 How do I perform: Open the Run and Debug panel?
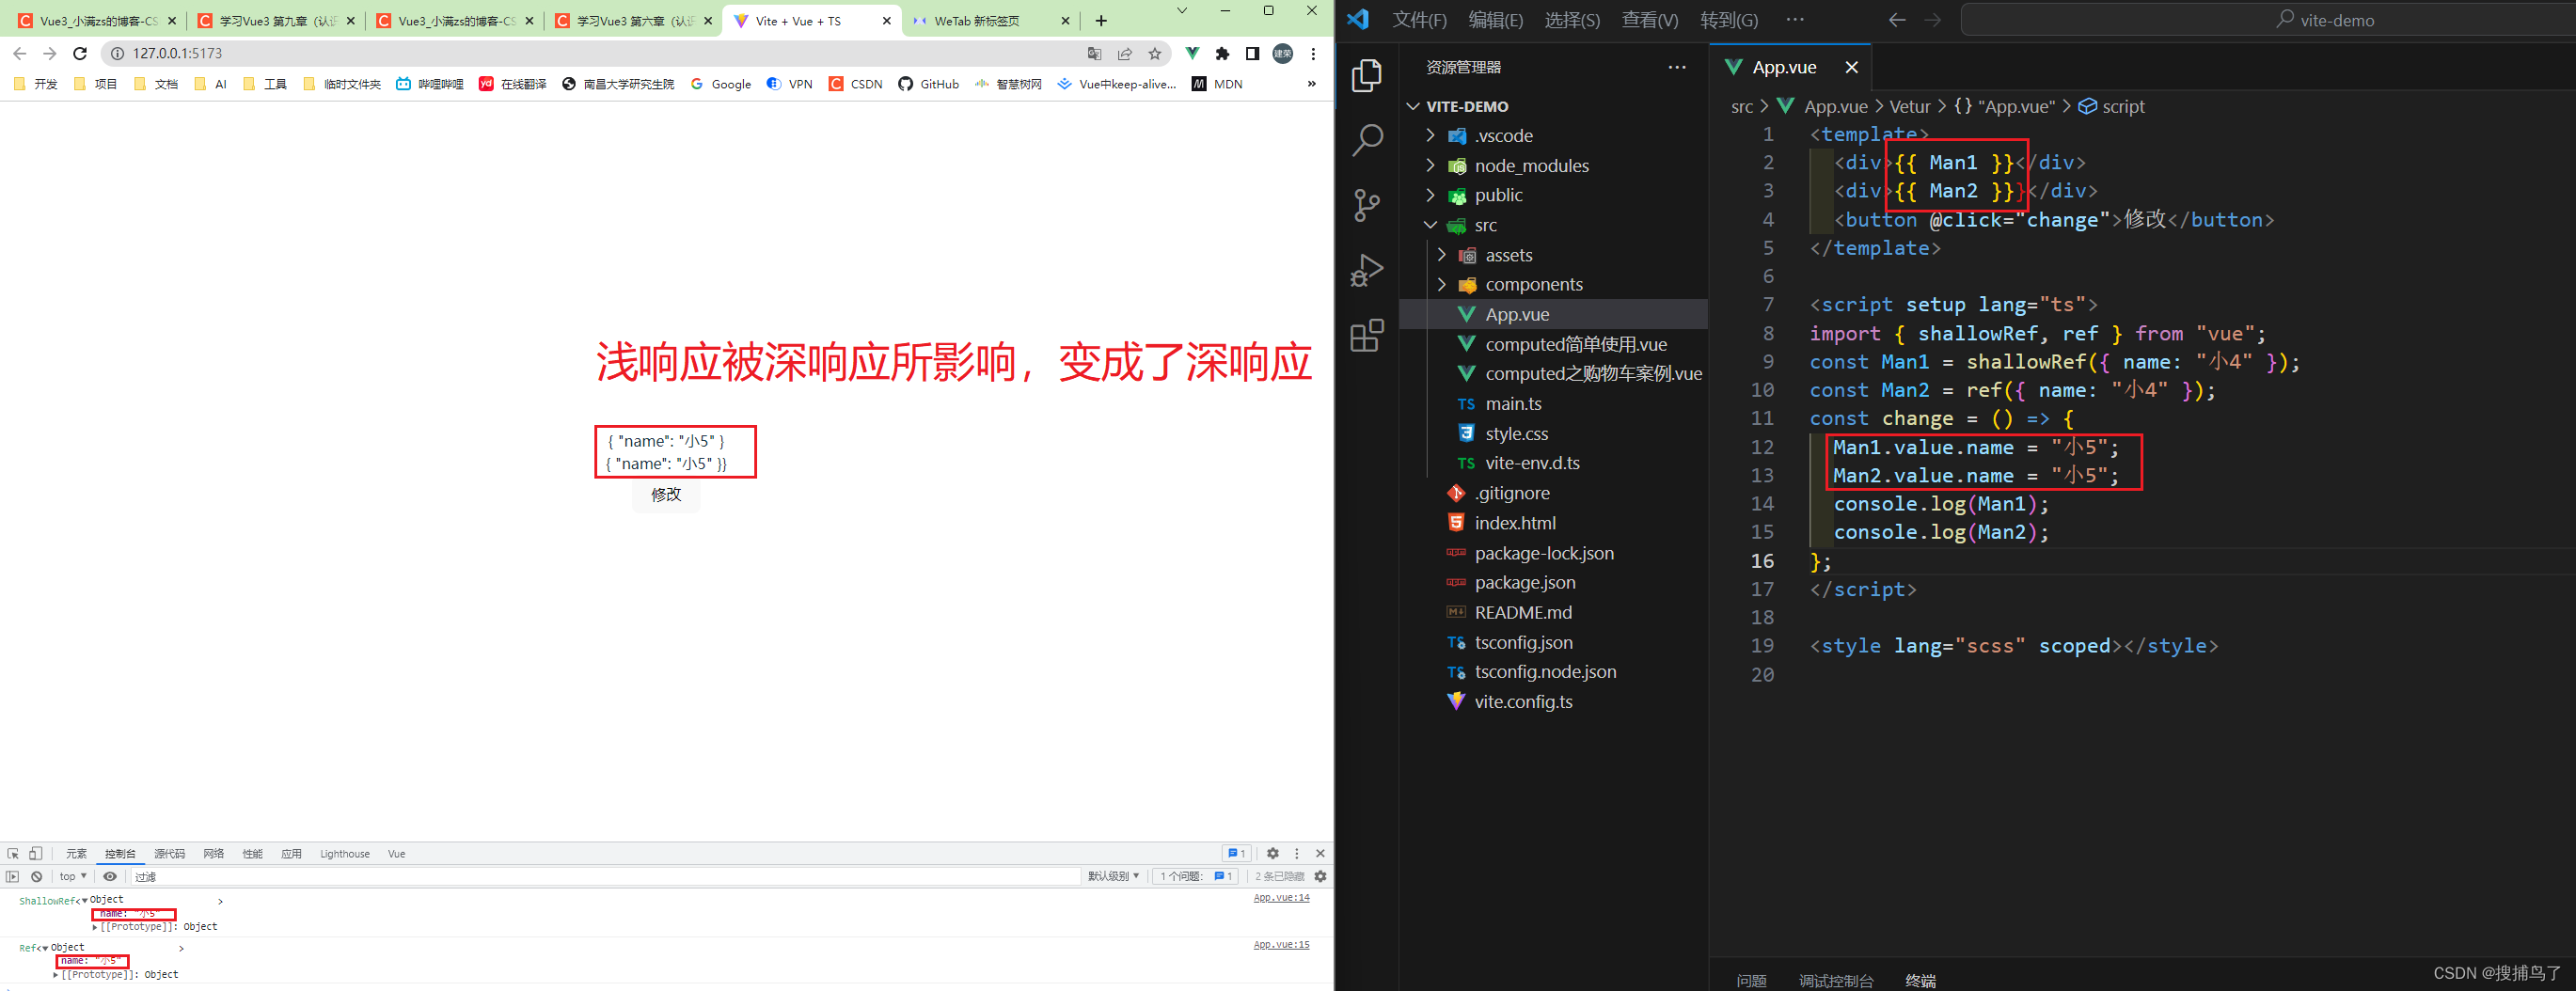pyautogui.click(x=1367, y=269)
